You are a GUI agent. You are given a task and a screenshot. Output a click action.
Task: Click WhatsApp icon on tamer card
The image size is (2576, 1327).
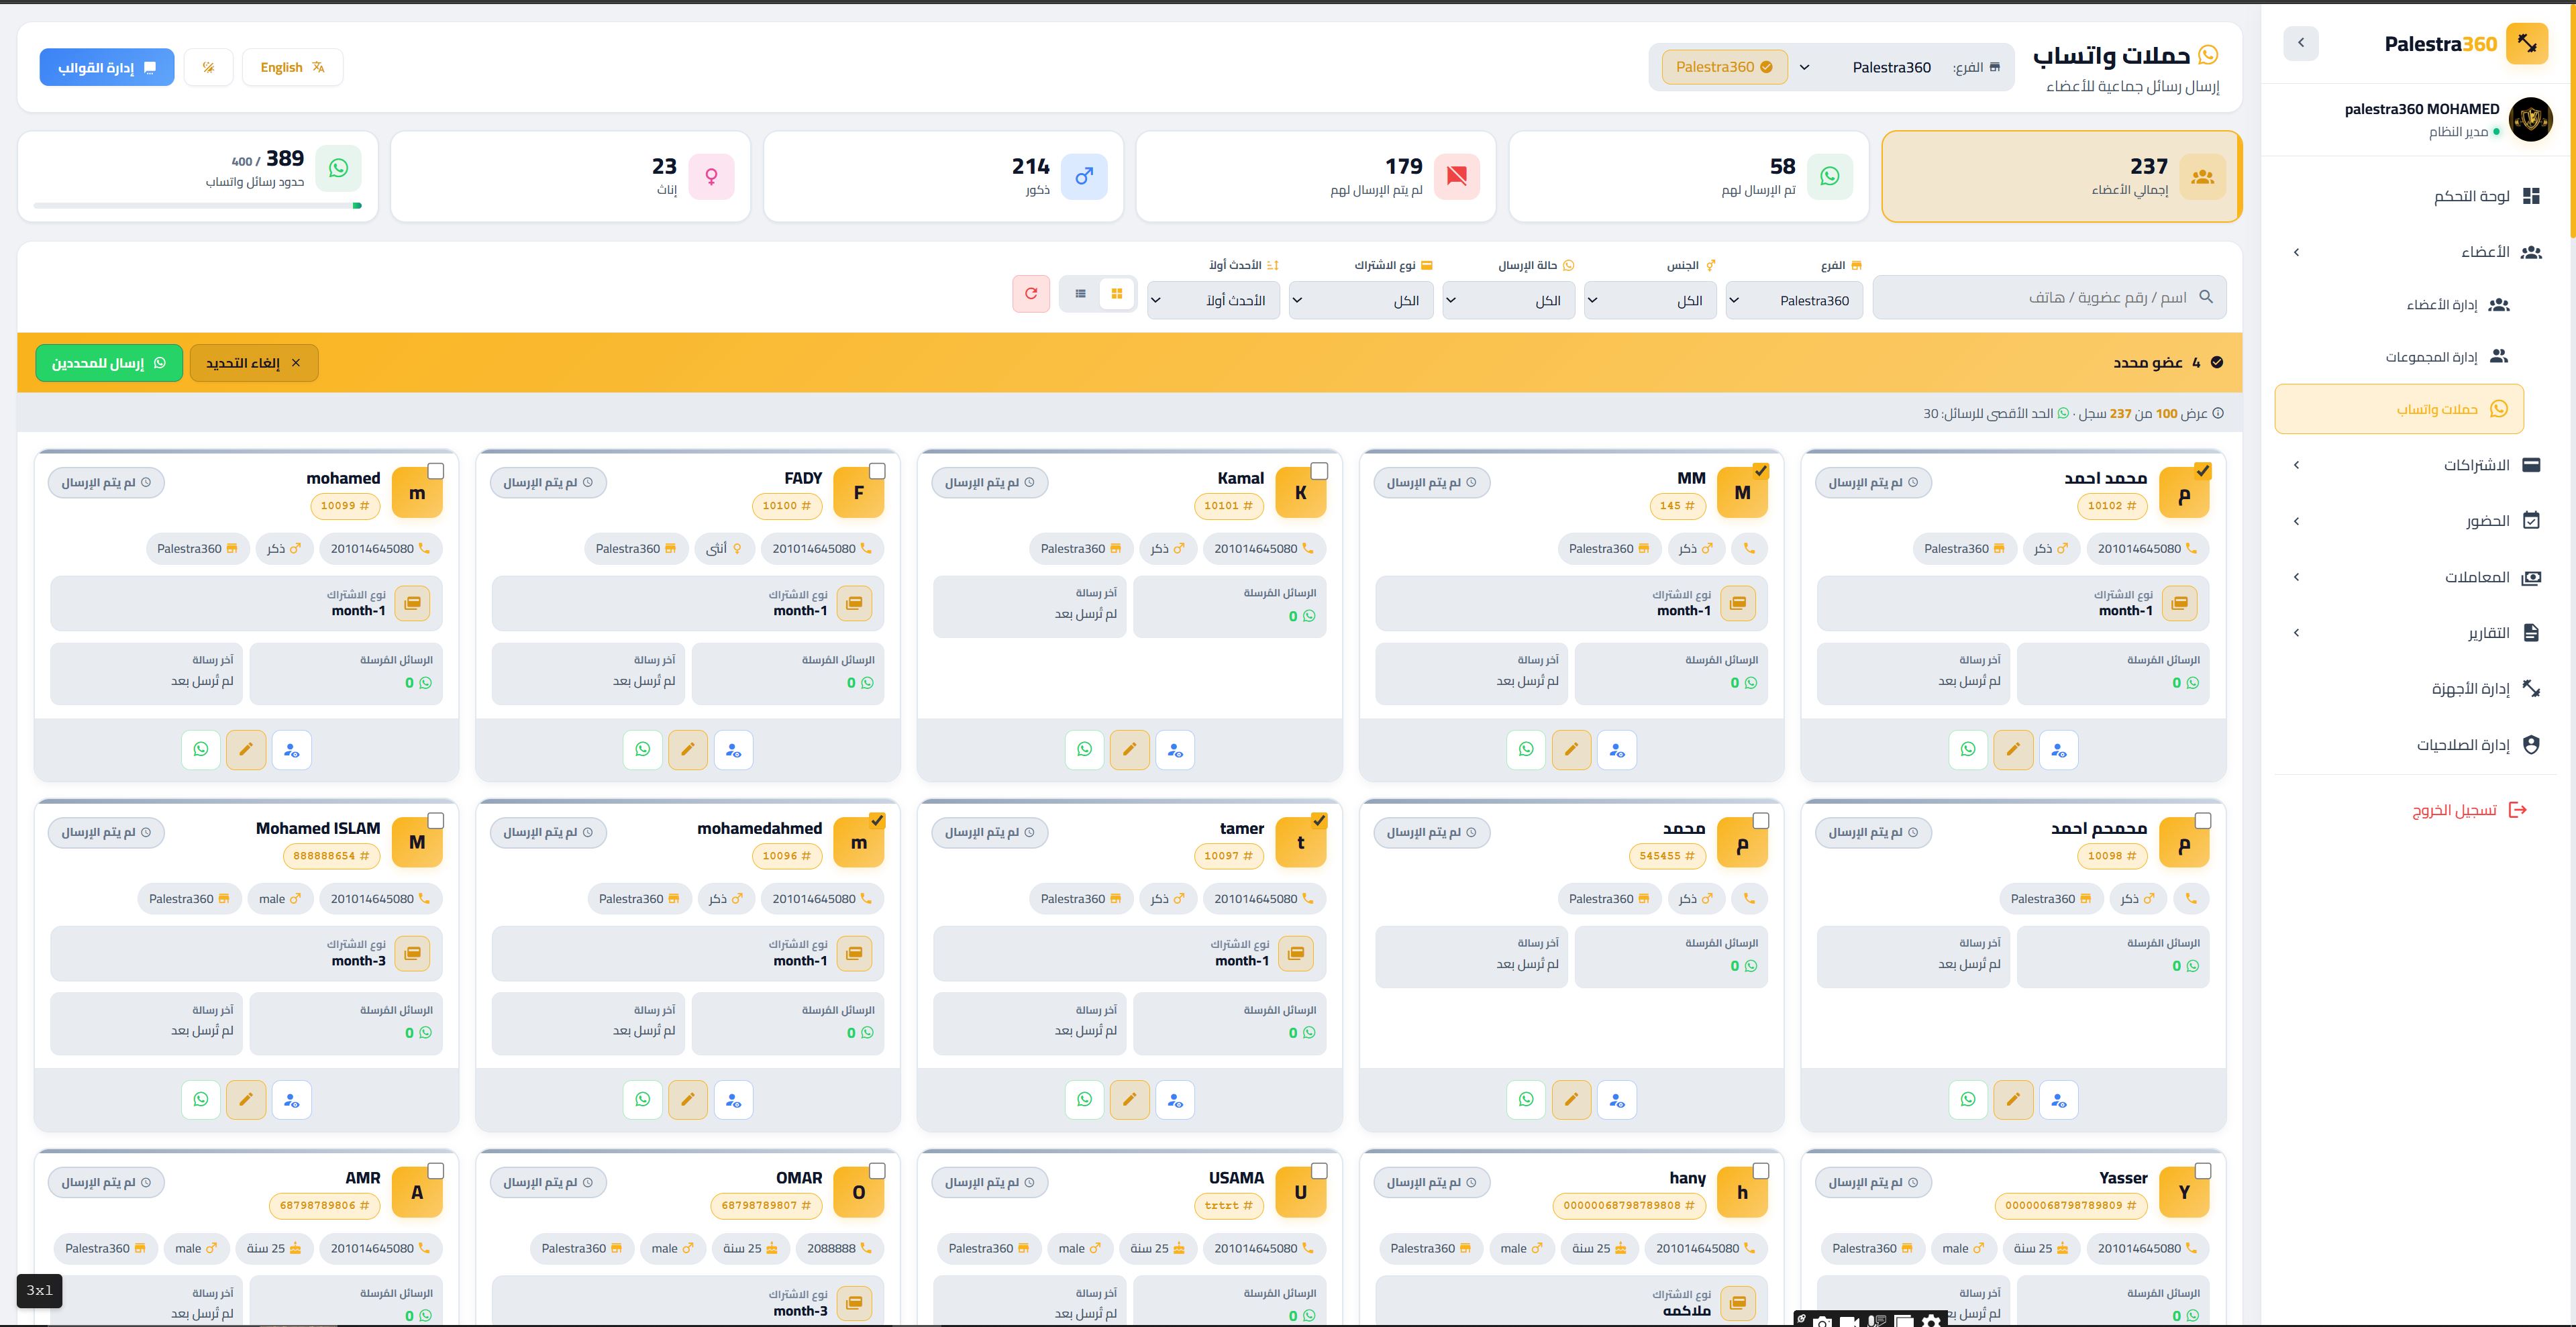click(x=1084, y=1099)
